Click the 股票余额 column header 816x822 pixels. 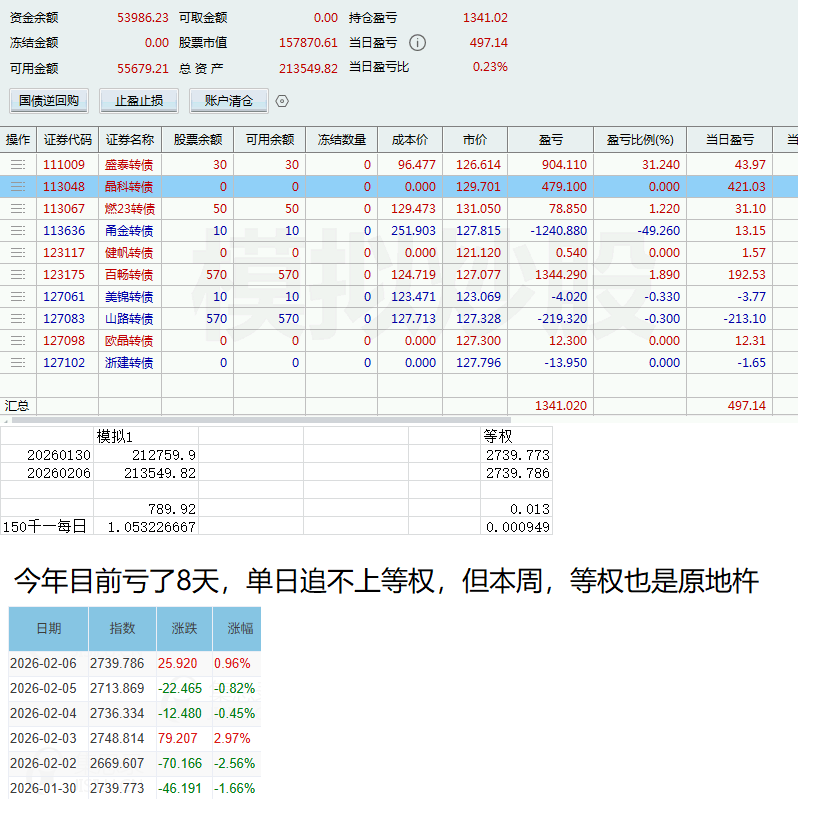(x=198, y=140)
